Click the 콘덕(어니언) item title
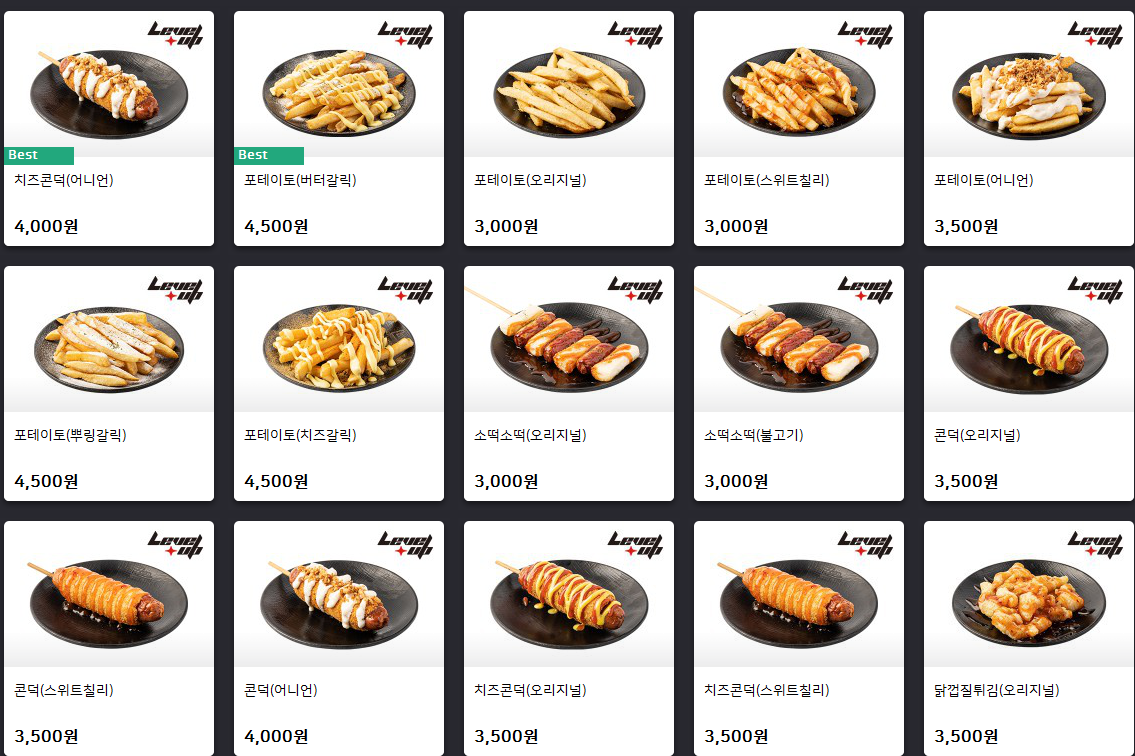This screenshot has width=1135, height=756. coord(281,690)
